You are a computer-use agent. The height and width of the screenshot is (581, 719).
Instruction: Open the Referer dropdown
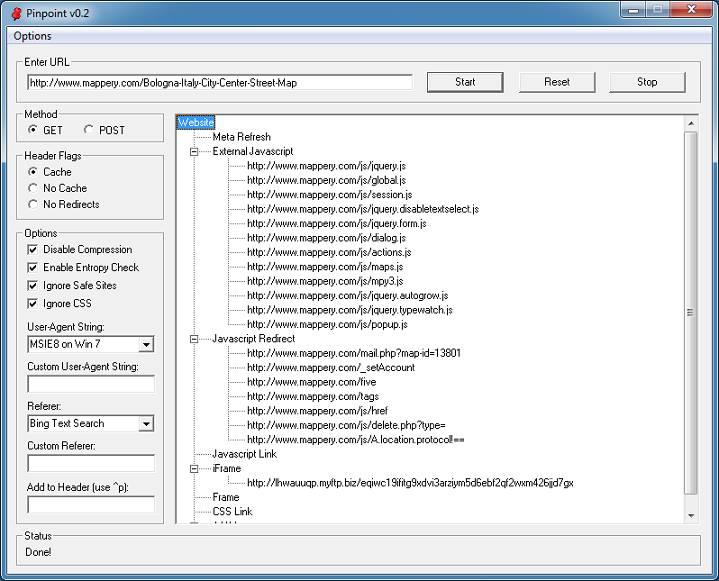tap(146, 424)
